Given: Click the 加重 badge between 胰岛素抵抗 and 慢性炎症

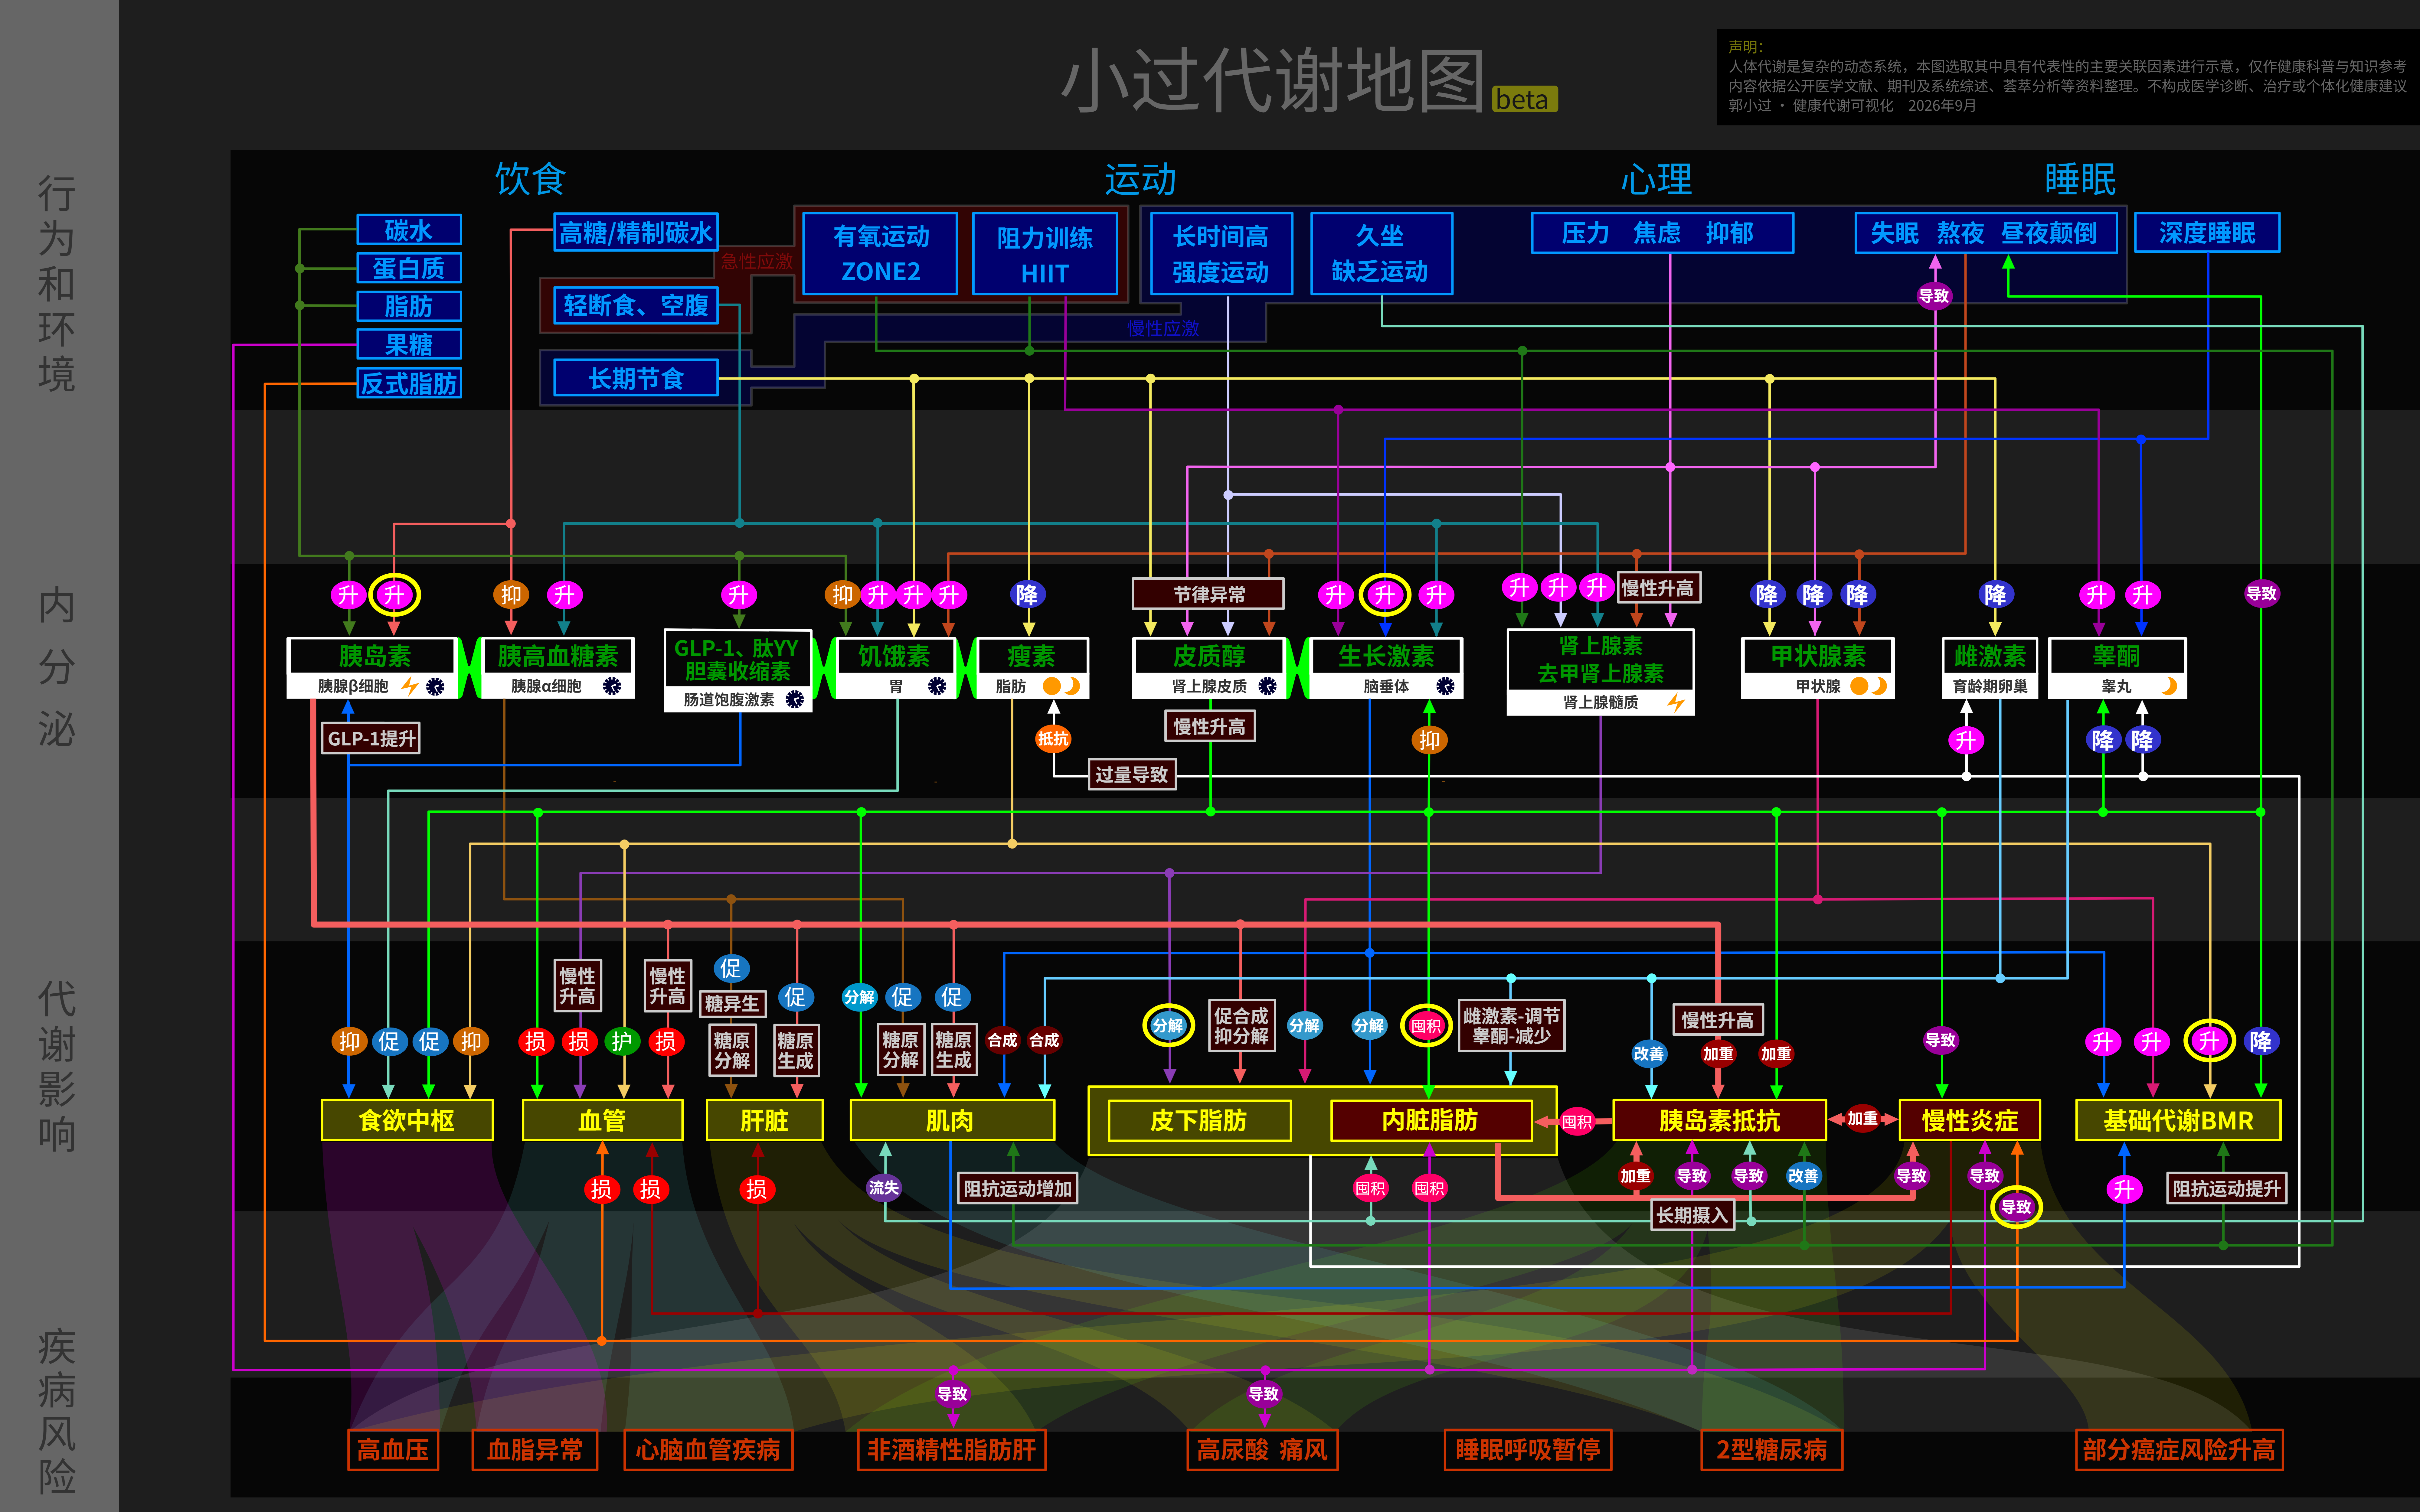Looking at the screenshot, I should pyautogui.click(x=1862, y=1119).
